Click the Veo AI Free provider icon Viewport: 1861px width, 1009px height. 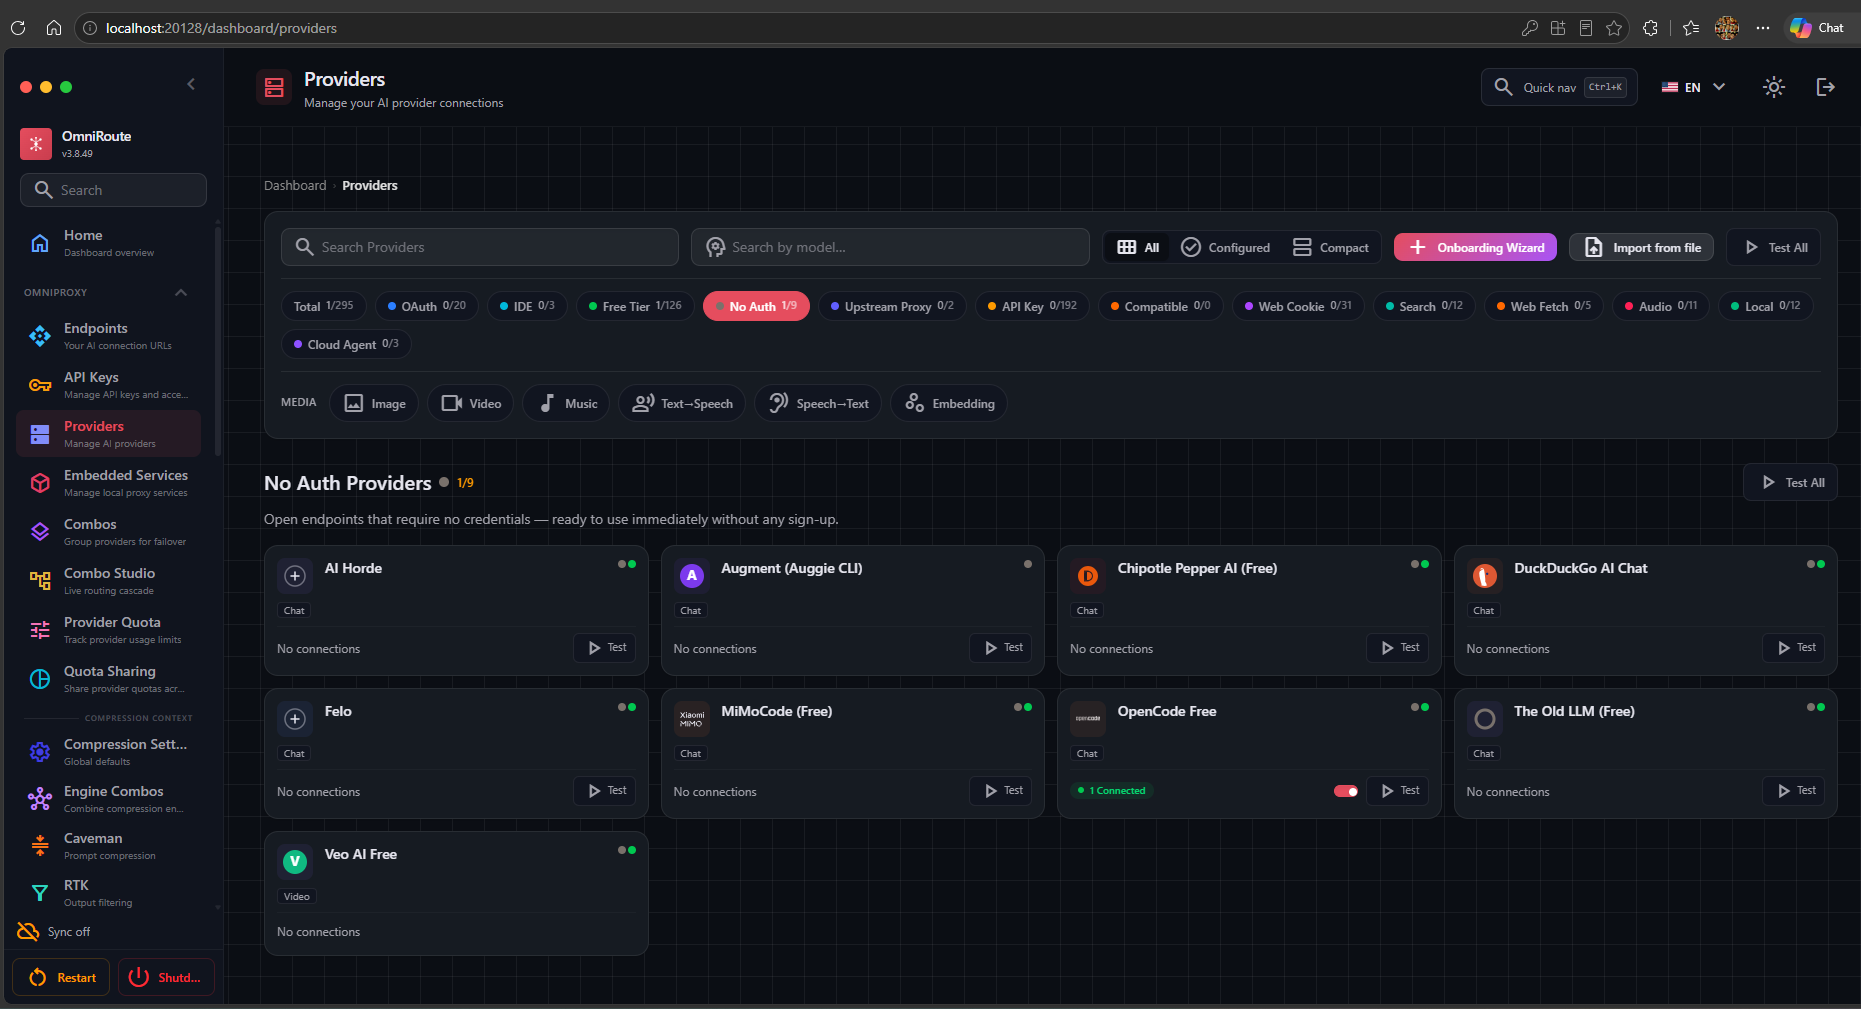(x=295, y=862)
